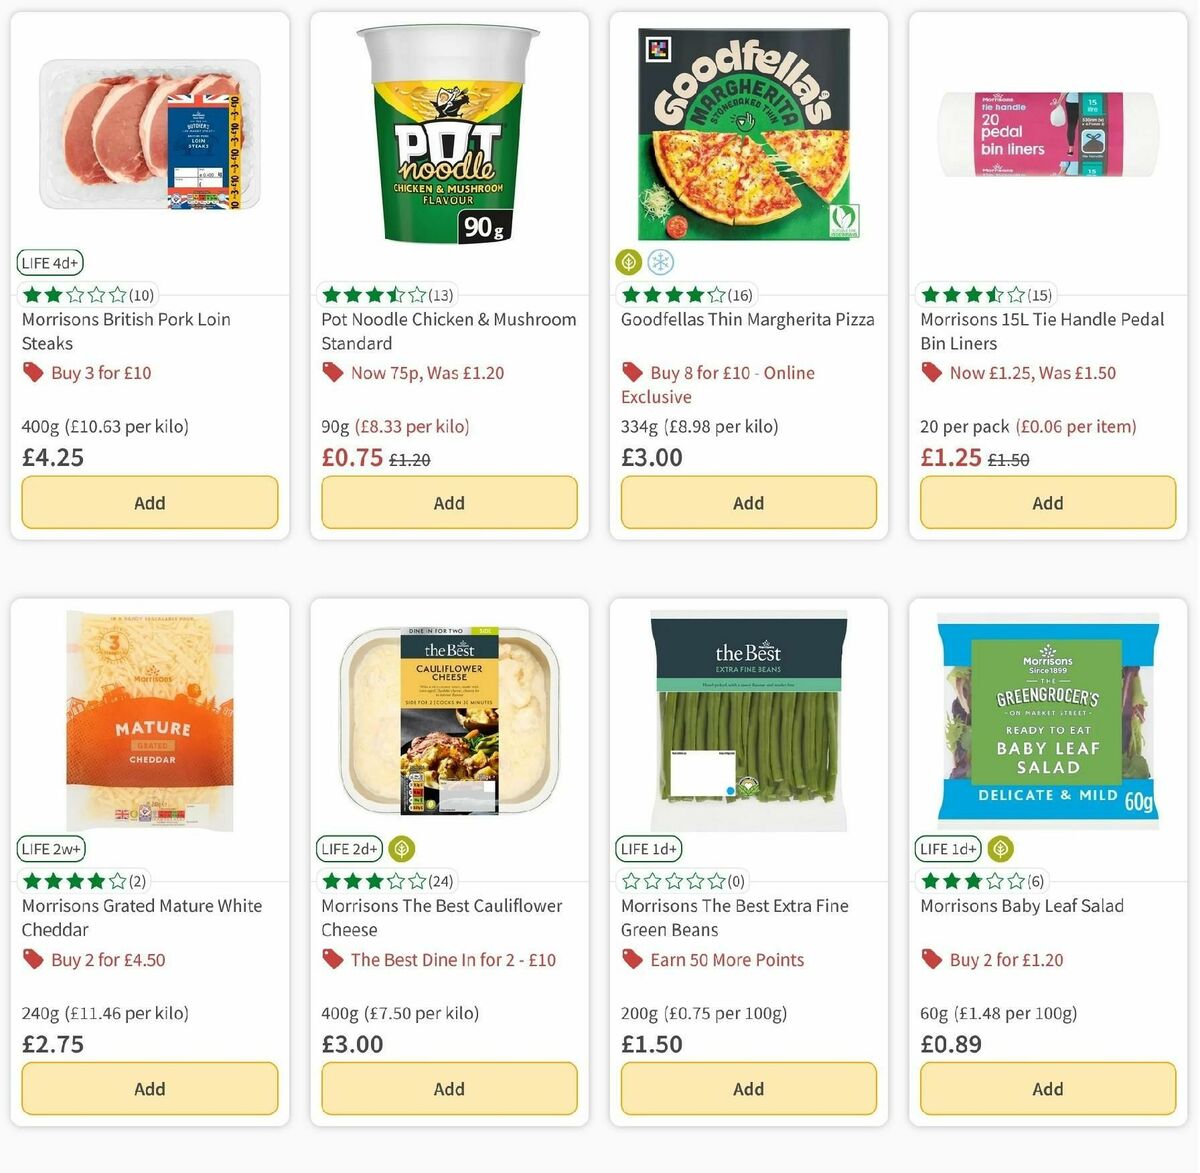Screen dimensions: 1200x1173
Task: Open the Morrisons Baby Leaf Salad product page
Action: coord(1022,905)
